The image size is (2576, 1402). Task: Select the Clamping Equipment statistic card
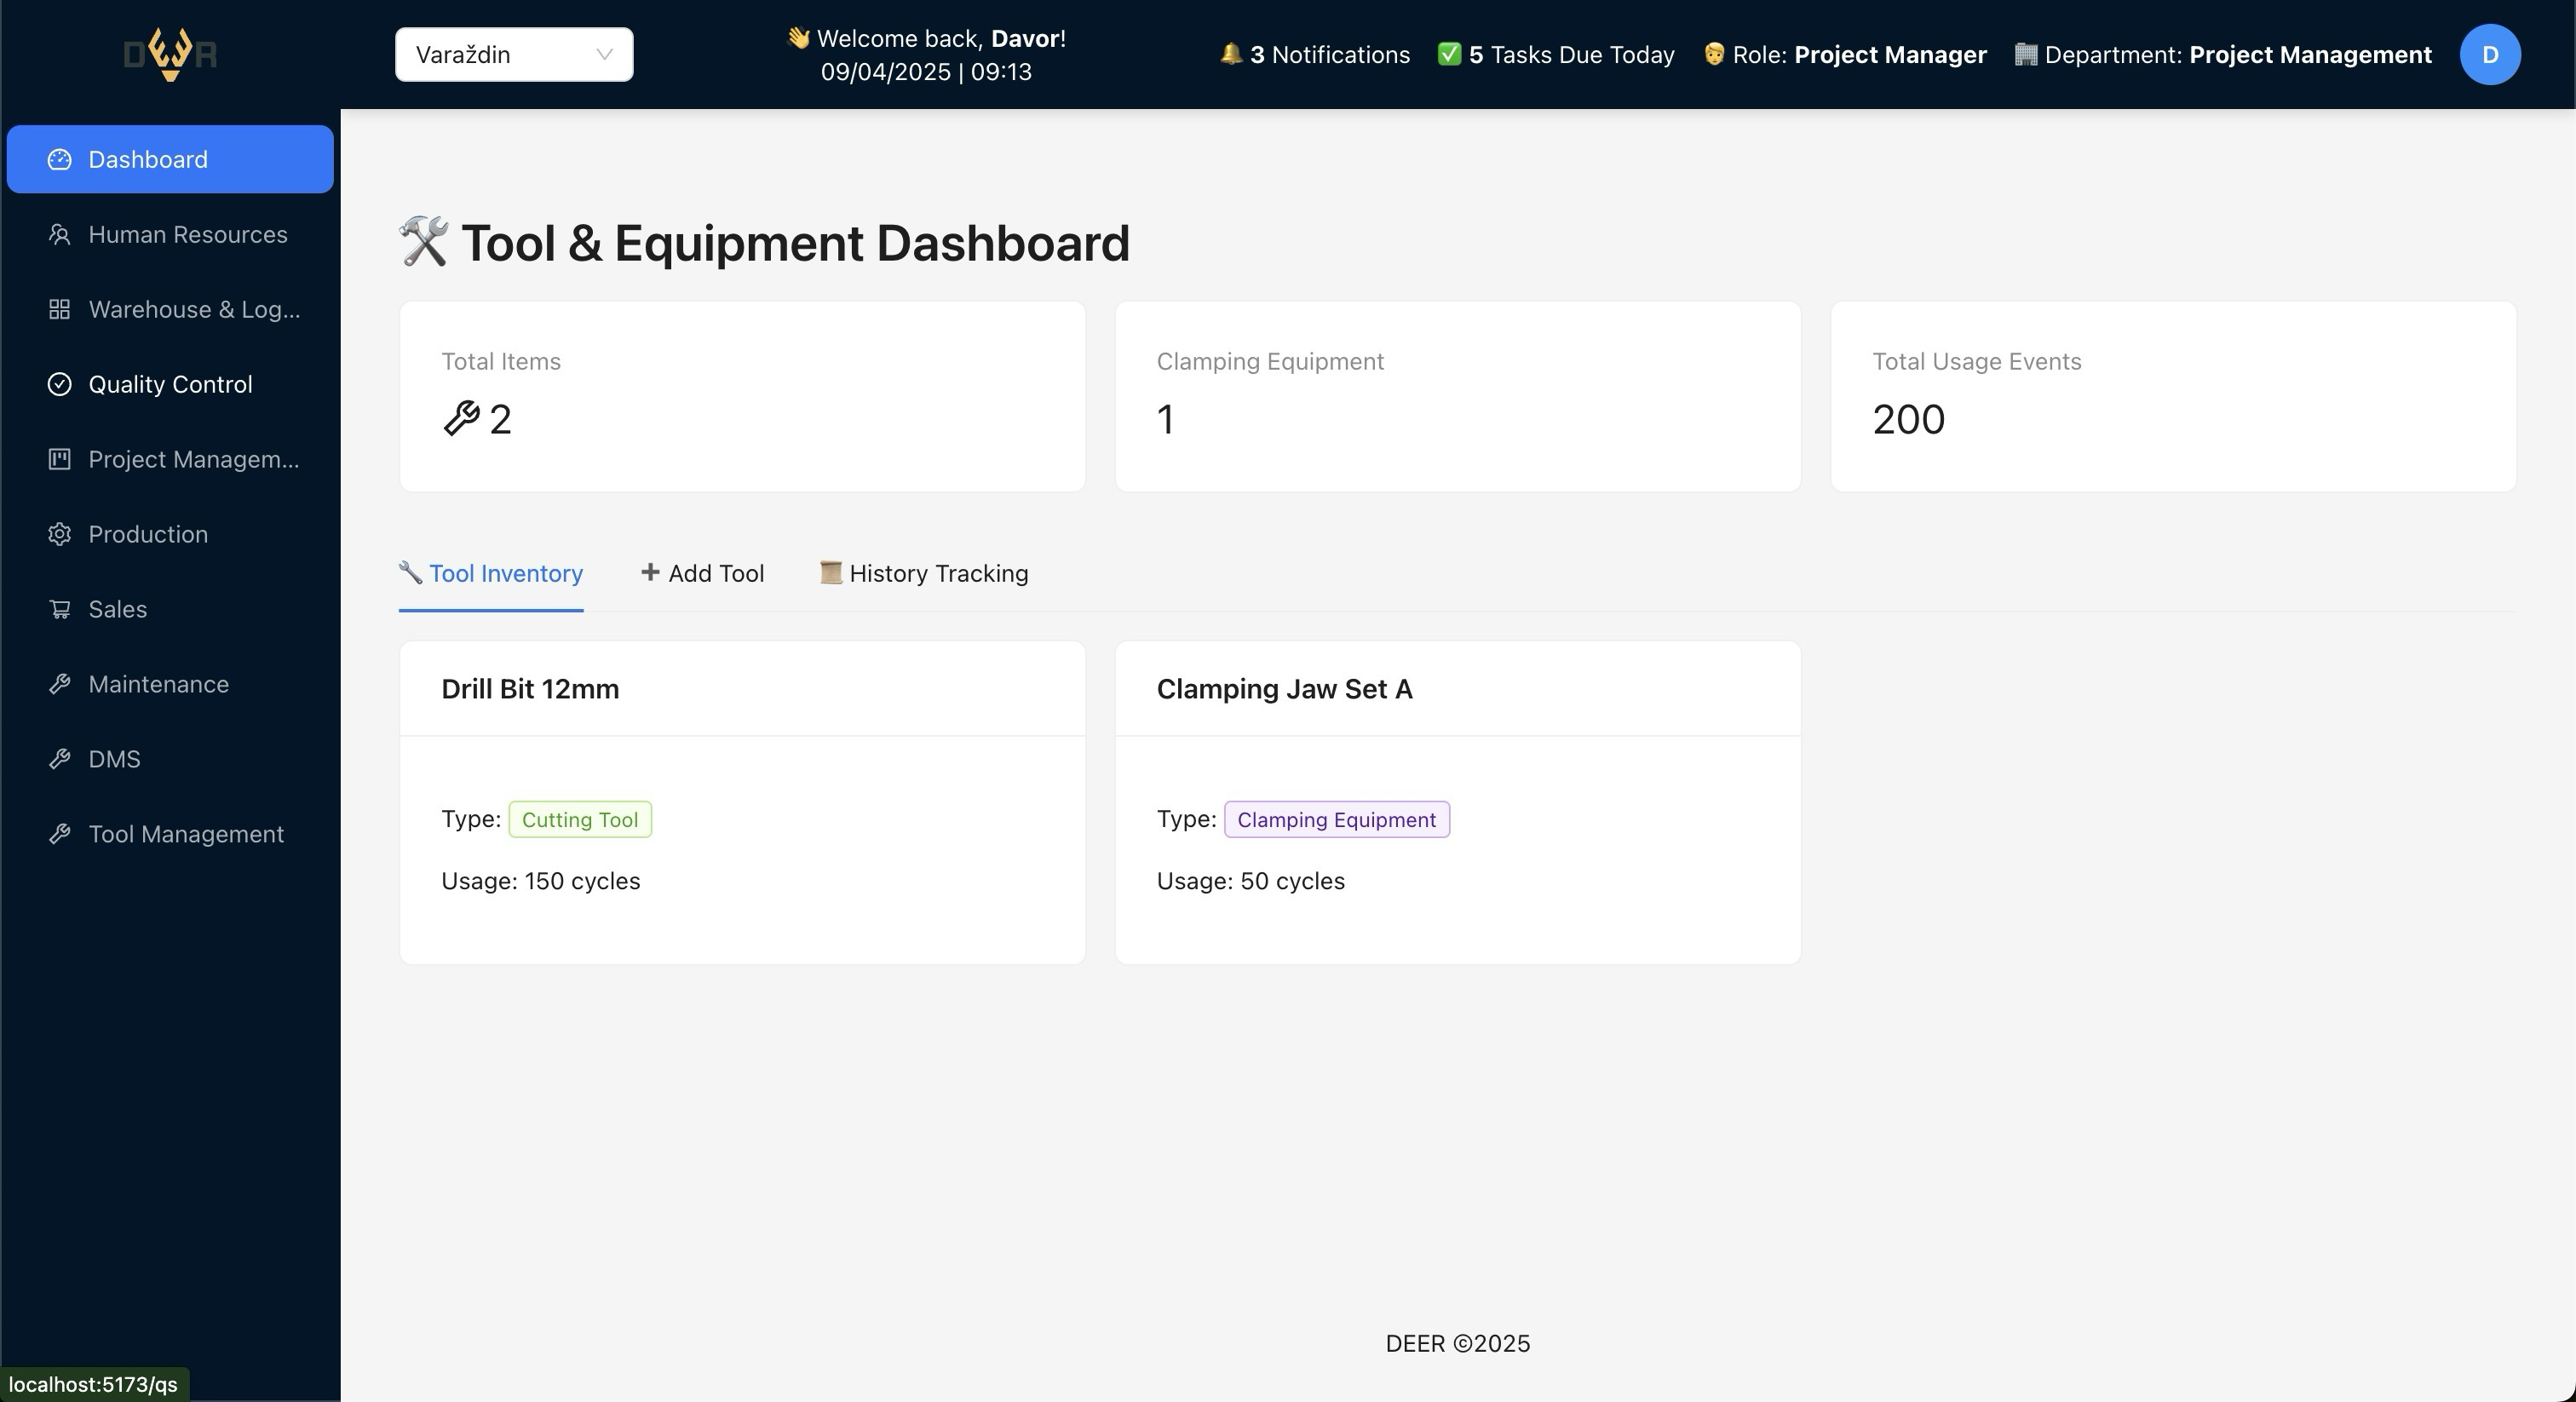coord(1458,396)
